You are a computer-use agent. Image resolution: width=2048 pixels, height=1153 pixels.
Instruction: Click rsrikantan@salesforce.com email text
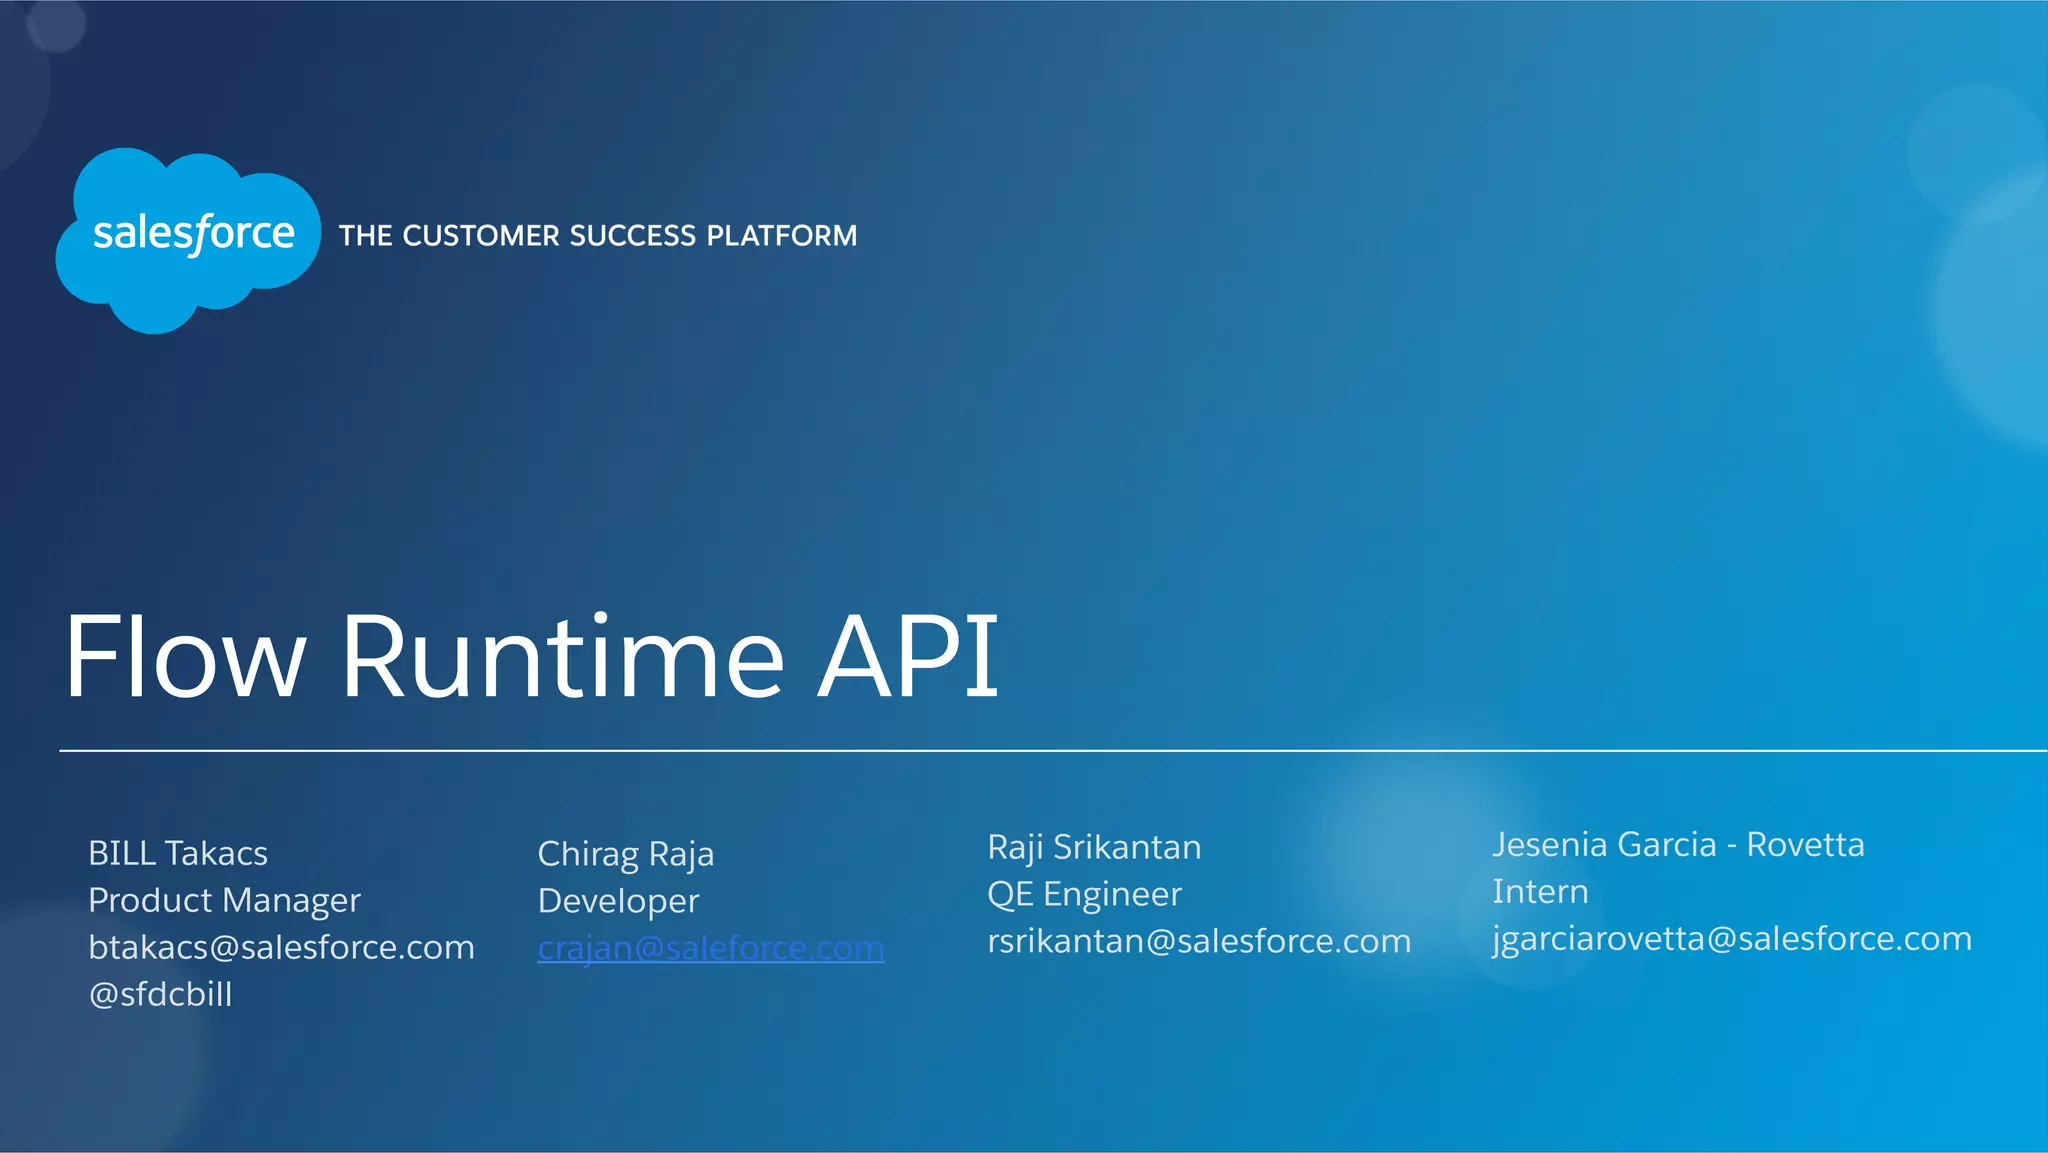[x=1199, y=941]
